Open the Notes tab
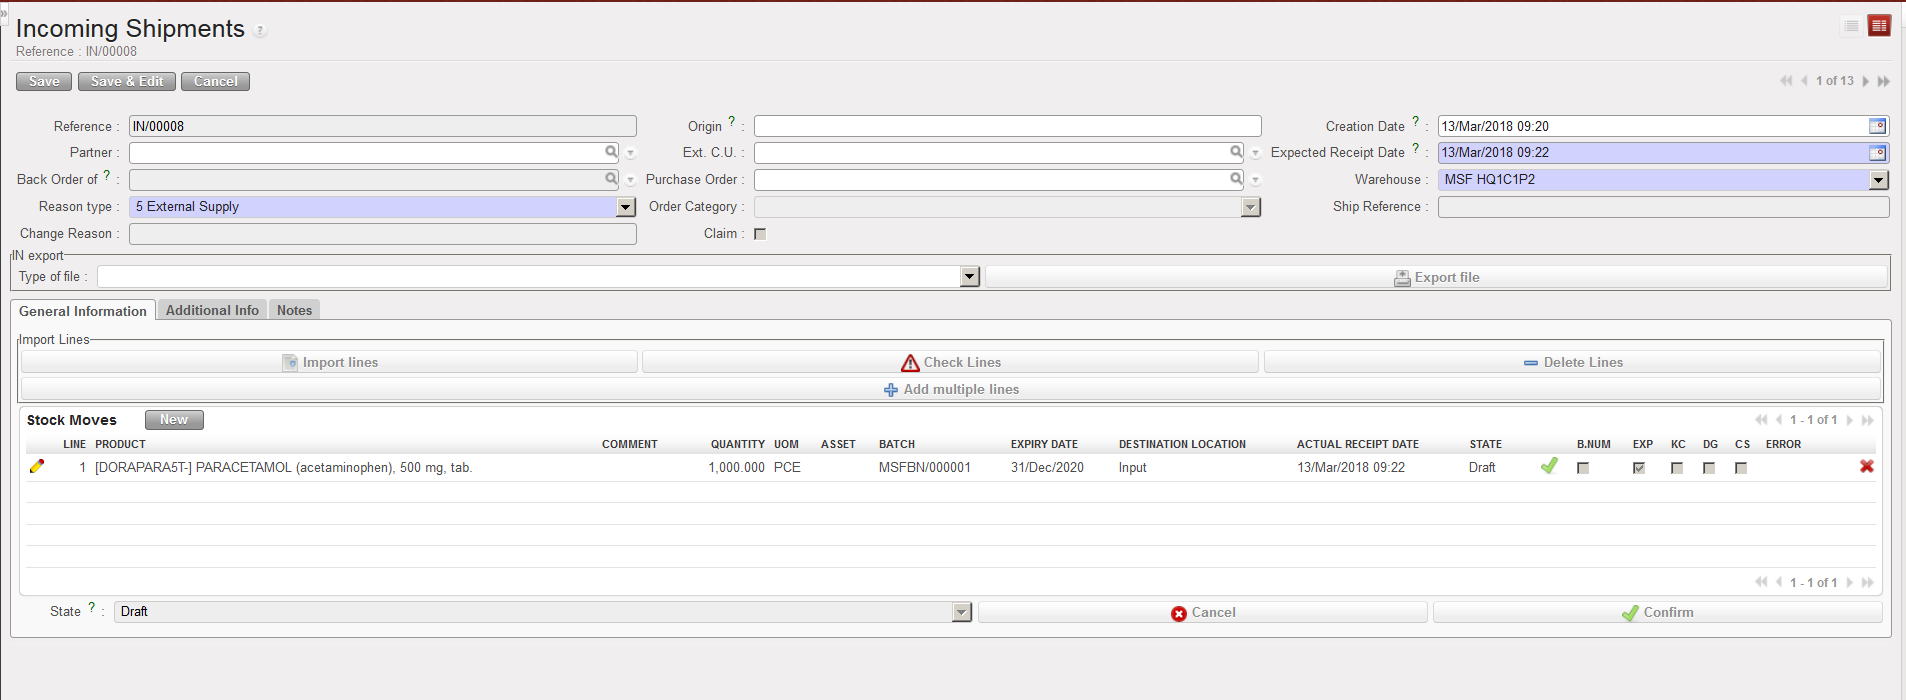 [294, 311]
